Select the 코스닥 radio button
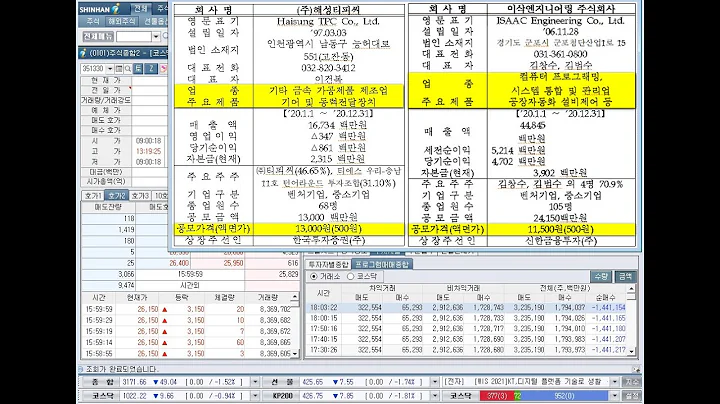This screenshot has width=720, height=404. tap(351, 276)
